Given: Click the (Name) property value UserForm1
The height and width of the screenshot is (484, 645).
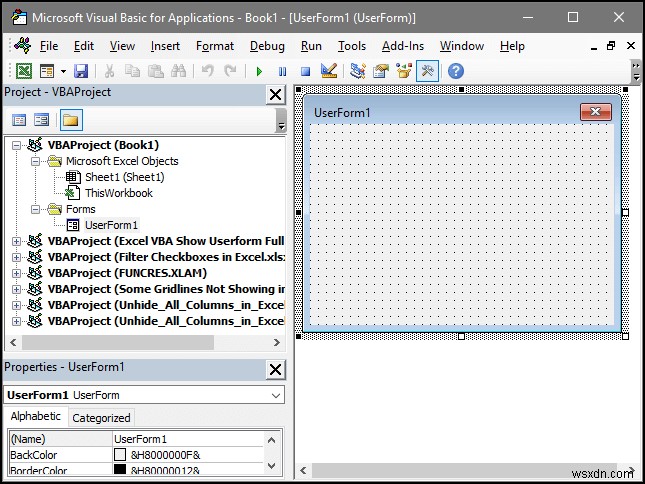Looking at the screenshot, I should [188, 439].
